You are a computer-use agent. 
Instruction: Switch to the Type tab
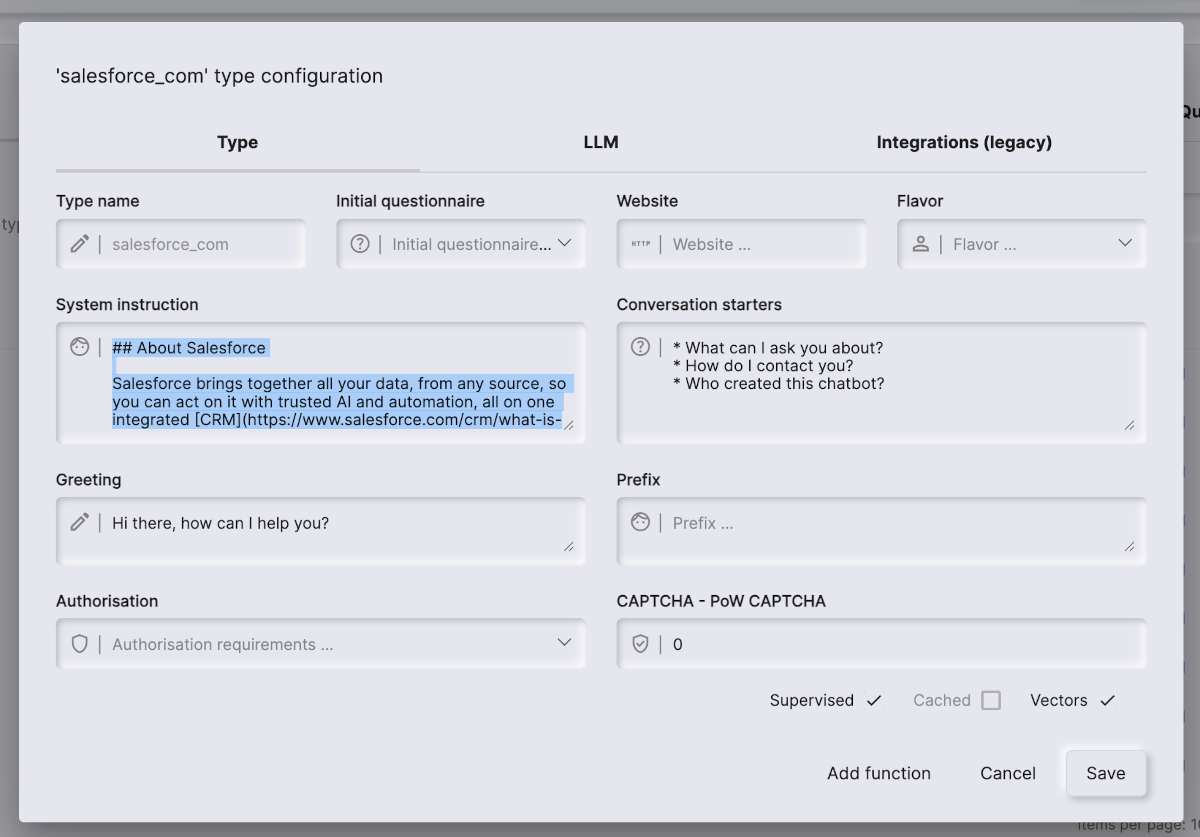238,142
